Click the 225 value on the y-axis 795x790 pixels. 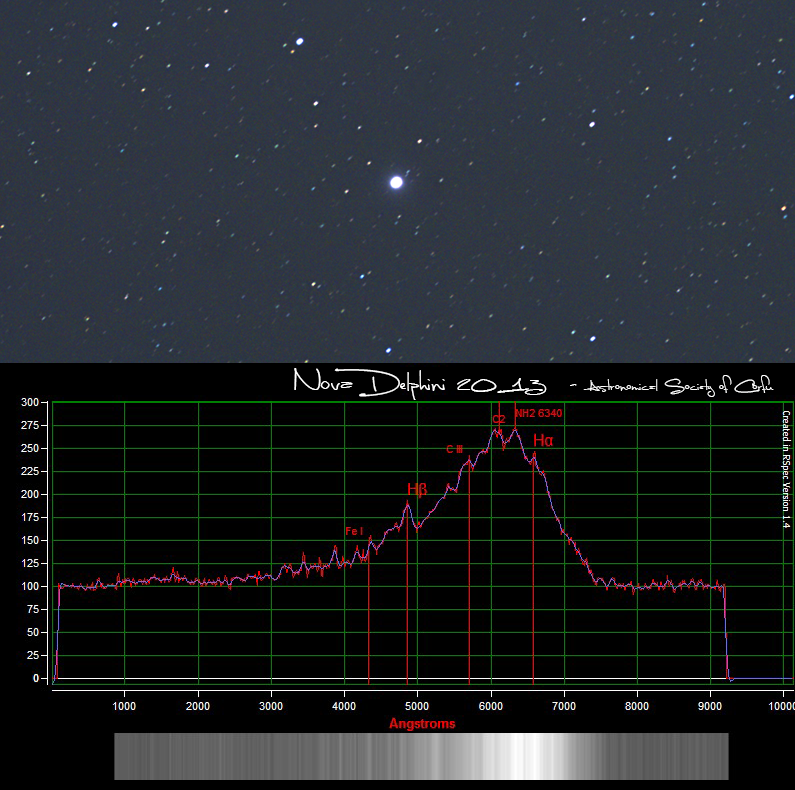(29, 472)
